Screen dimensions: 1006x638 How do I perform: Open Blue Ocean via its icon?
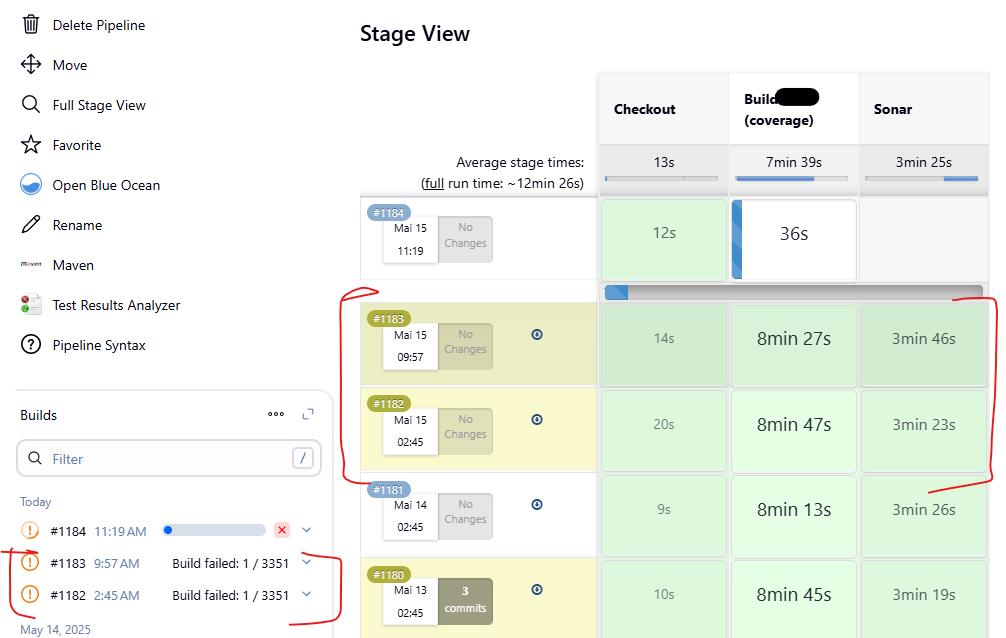(x=31, y=185)
